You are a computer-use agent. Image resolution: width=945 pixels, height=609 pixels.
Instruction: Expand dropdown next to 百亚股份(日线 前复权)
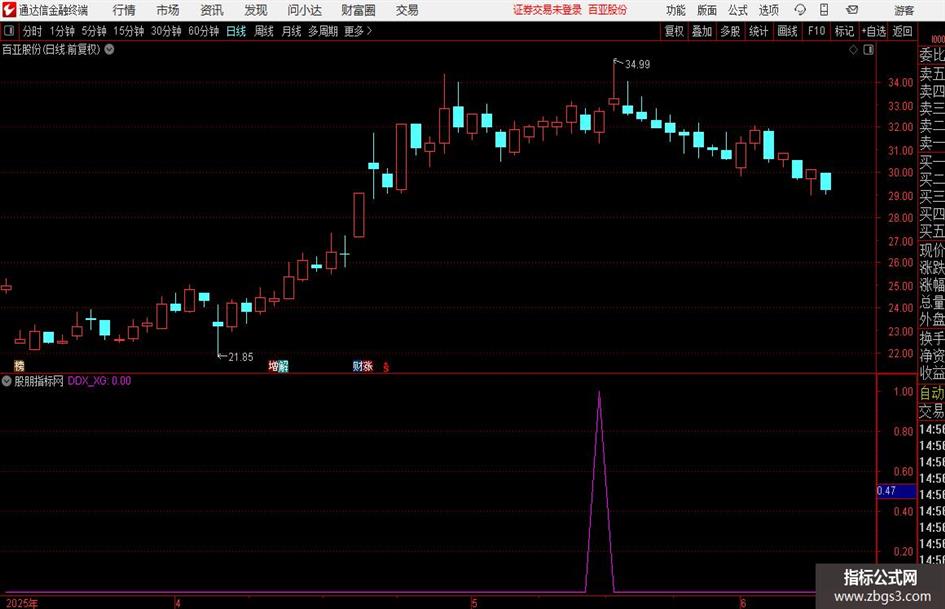click(110, 49)
